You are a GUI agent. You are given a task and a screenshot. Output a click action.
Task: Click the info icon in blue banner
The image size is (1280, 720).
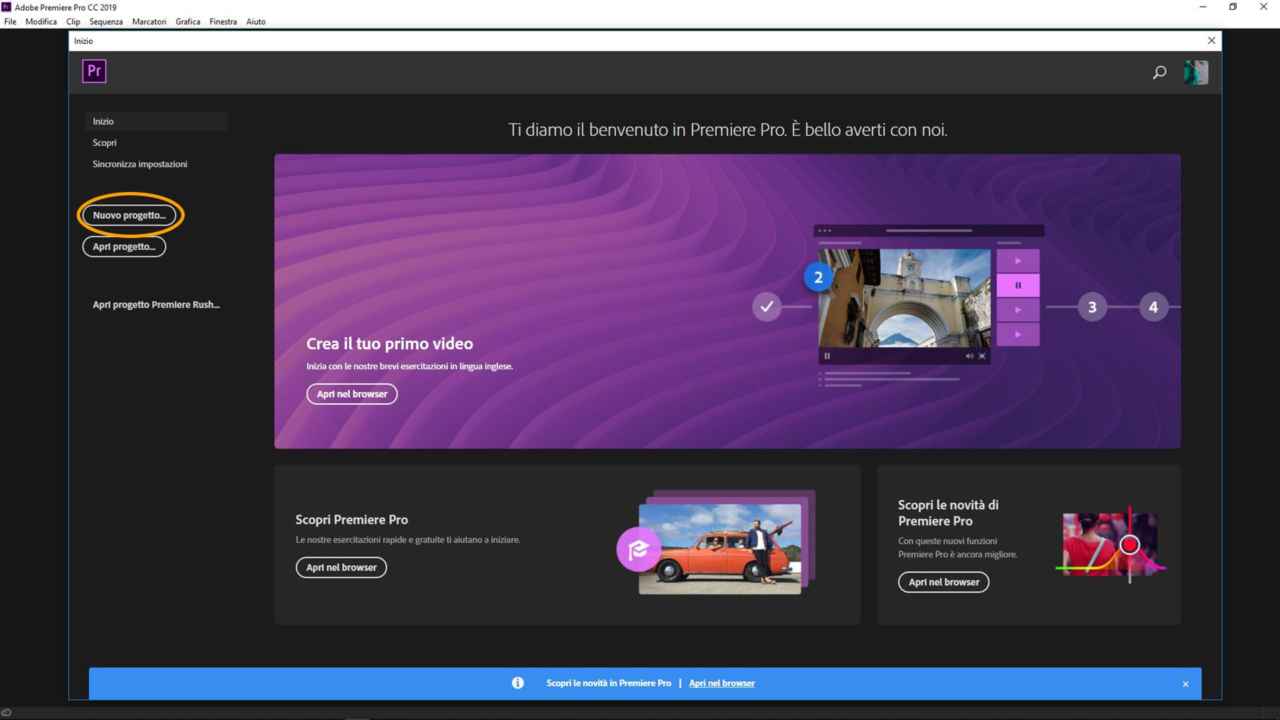[x=518, y=683]
